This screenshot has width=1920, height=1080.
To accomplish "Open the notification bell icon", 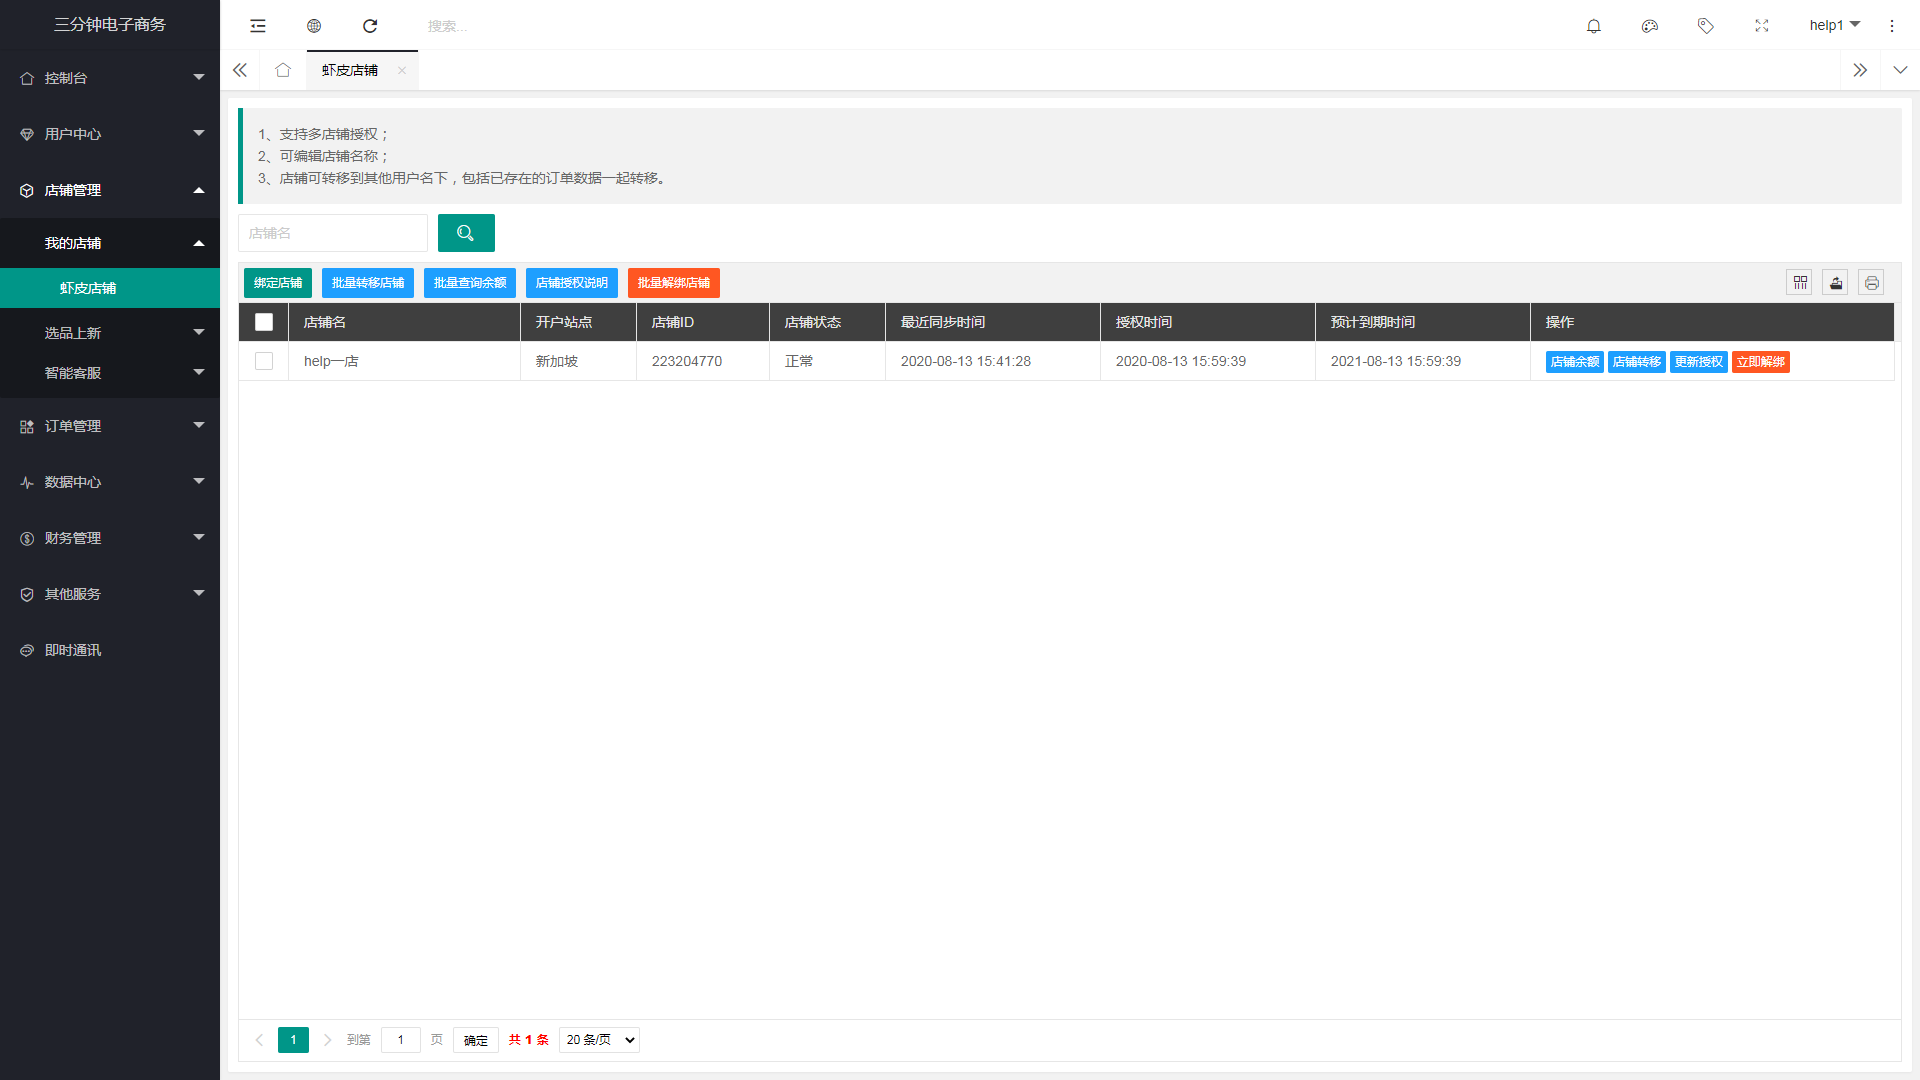I will (1594, 26).
